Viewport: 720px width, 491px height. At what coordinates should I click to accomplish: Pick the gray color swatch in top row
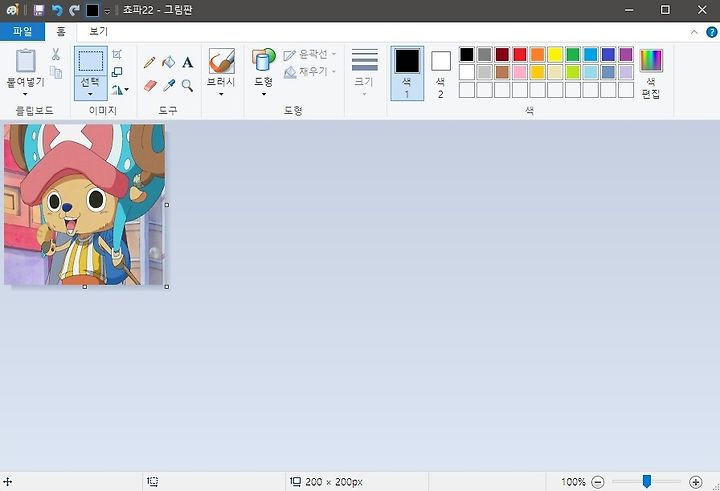point(484,55)
